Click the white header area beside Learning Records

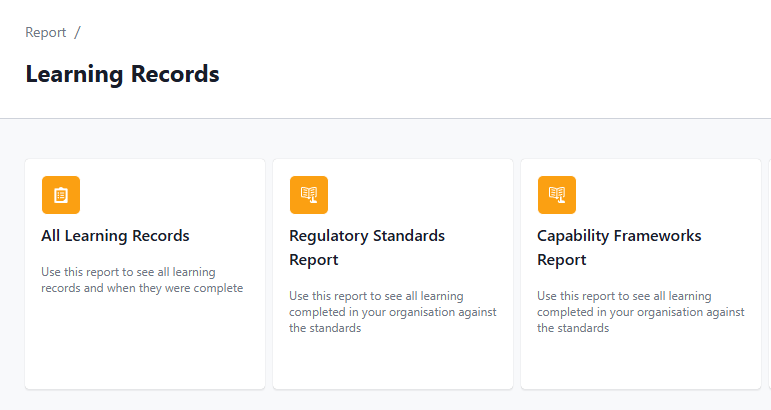[492, 74]
